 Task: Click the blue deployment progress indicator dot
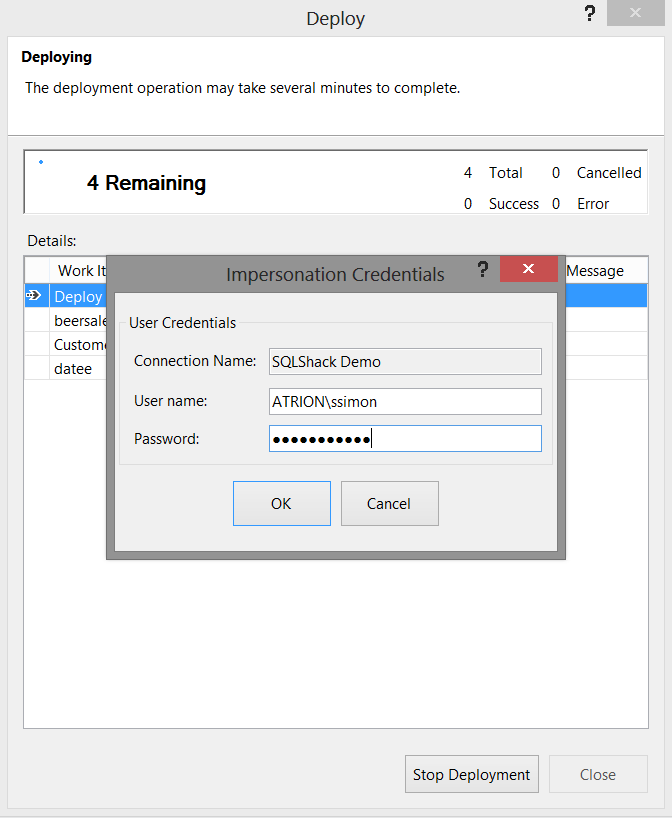click(41, 161)
